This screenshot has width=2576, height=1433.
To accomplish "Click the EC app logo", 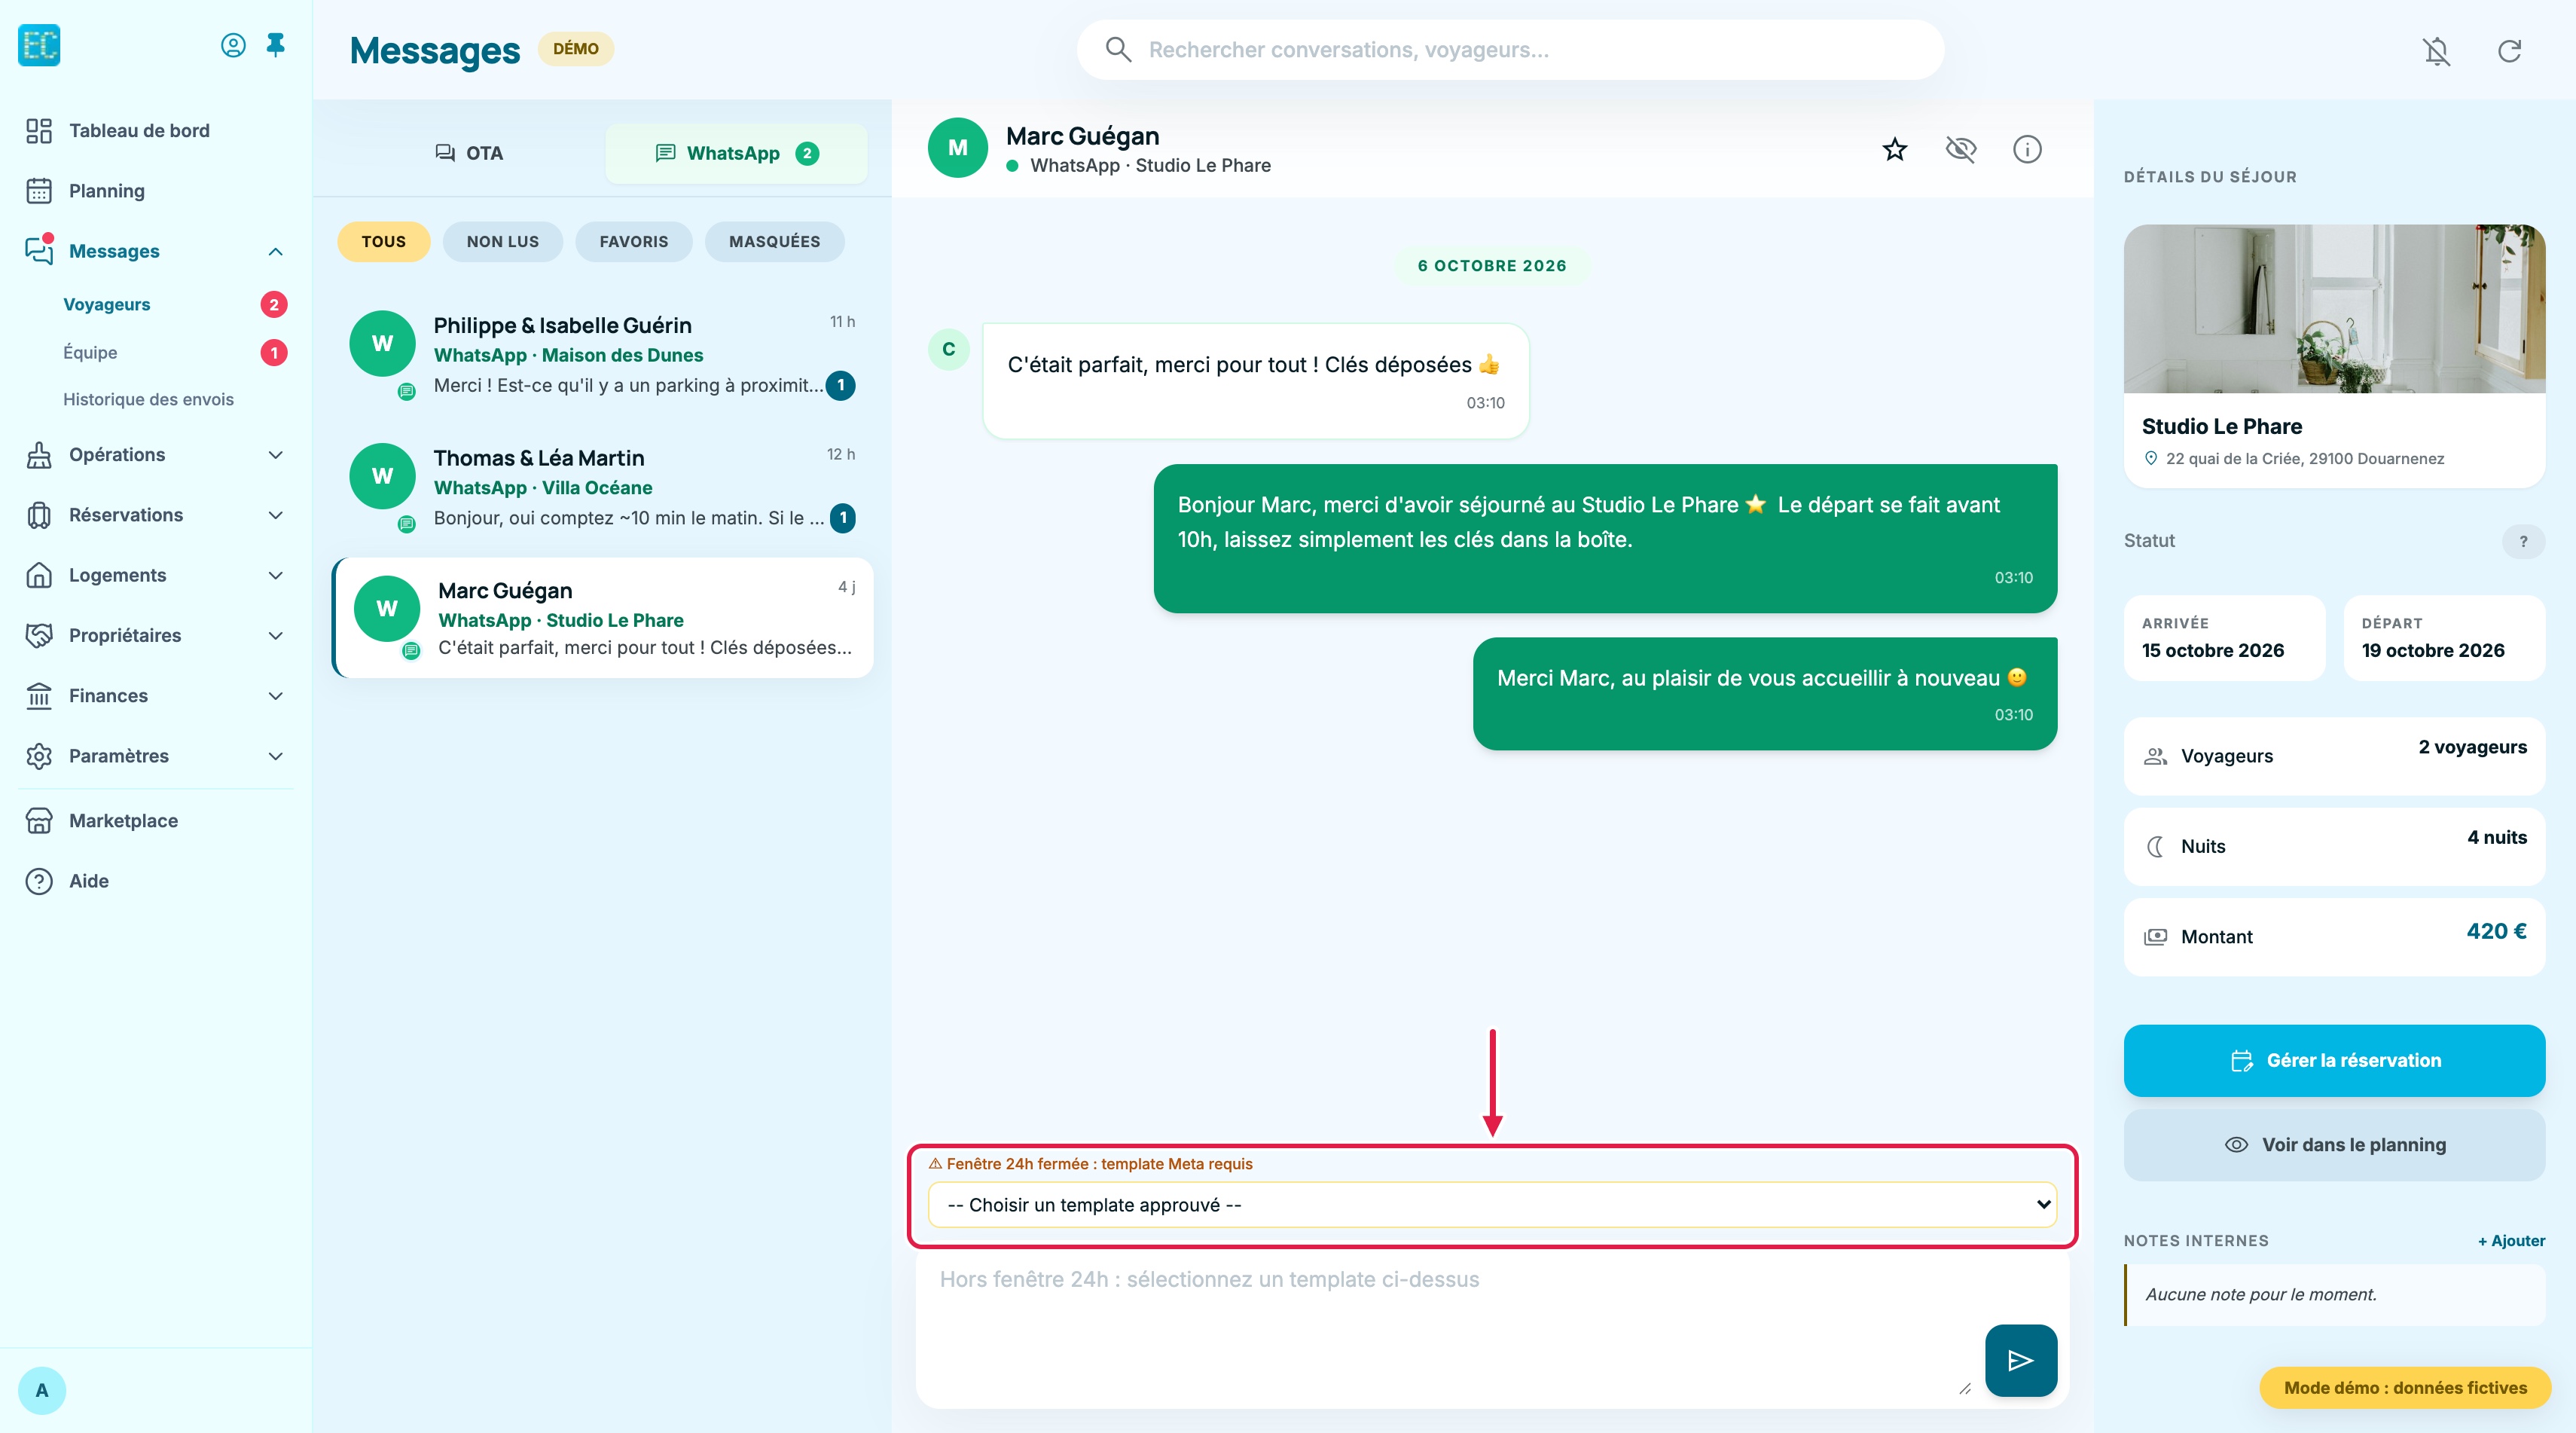I will tap(39, 45).
